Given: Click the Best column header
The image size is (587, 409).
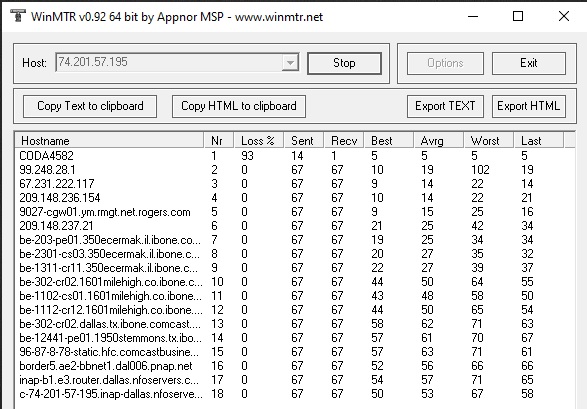Looking at the screenshot, I should coord(389,141).
